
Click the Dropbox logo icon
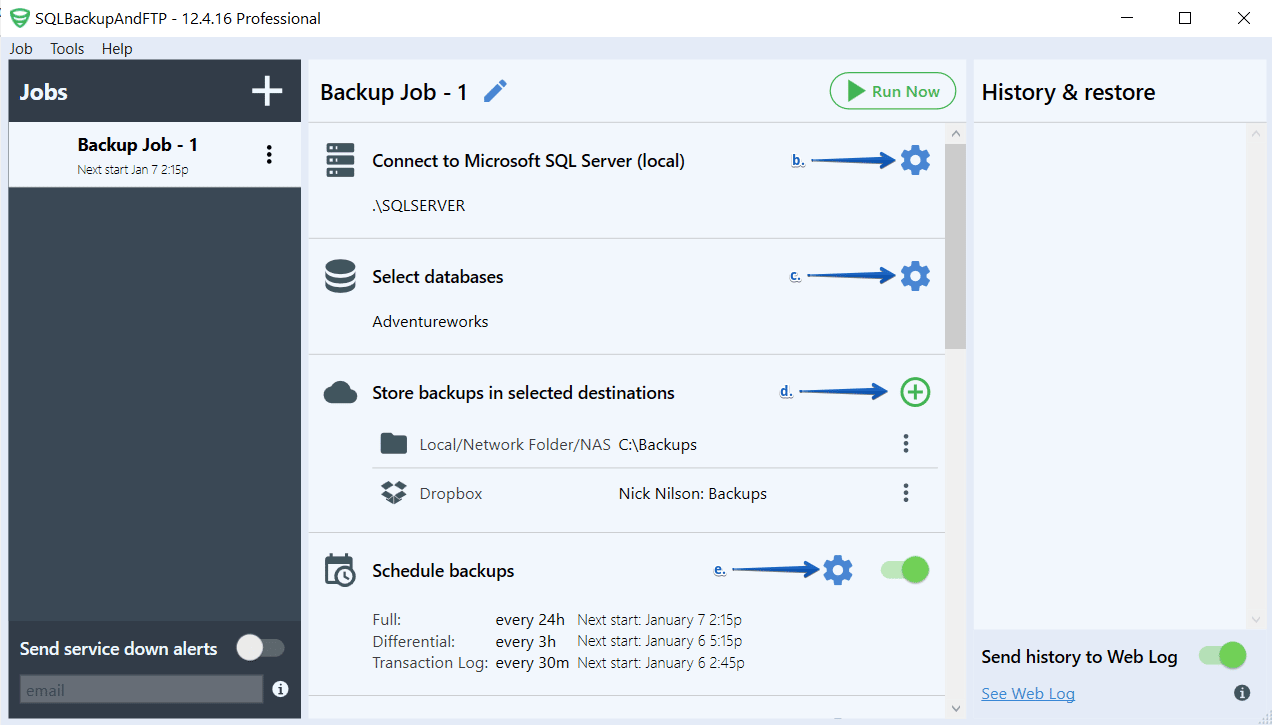[394, 493]
